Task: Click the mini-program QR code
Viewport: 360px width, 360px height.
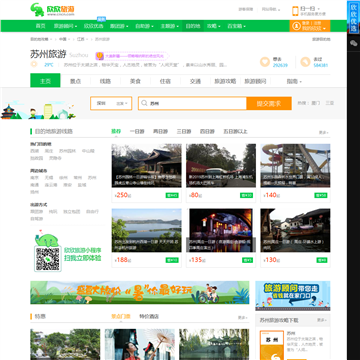Action: (48, 259)
